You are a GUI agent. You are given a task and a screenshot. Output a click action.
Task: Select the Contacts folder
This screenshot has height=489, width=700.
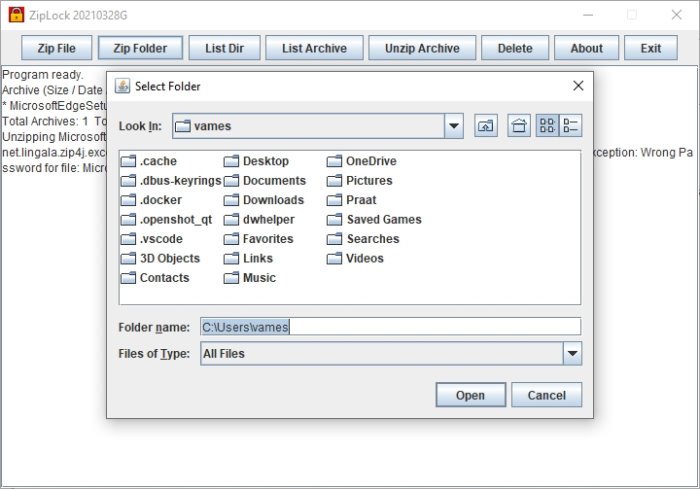155,278
